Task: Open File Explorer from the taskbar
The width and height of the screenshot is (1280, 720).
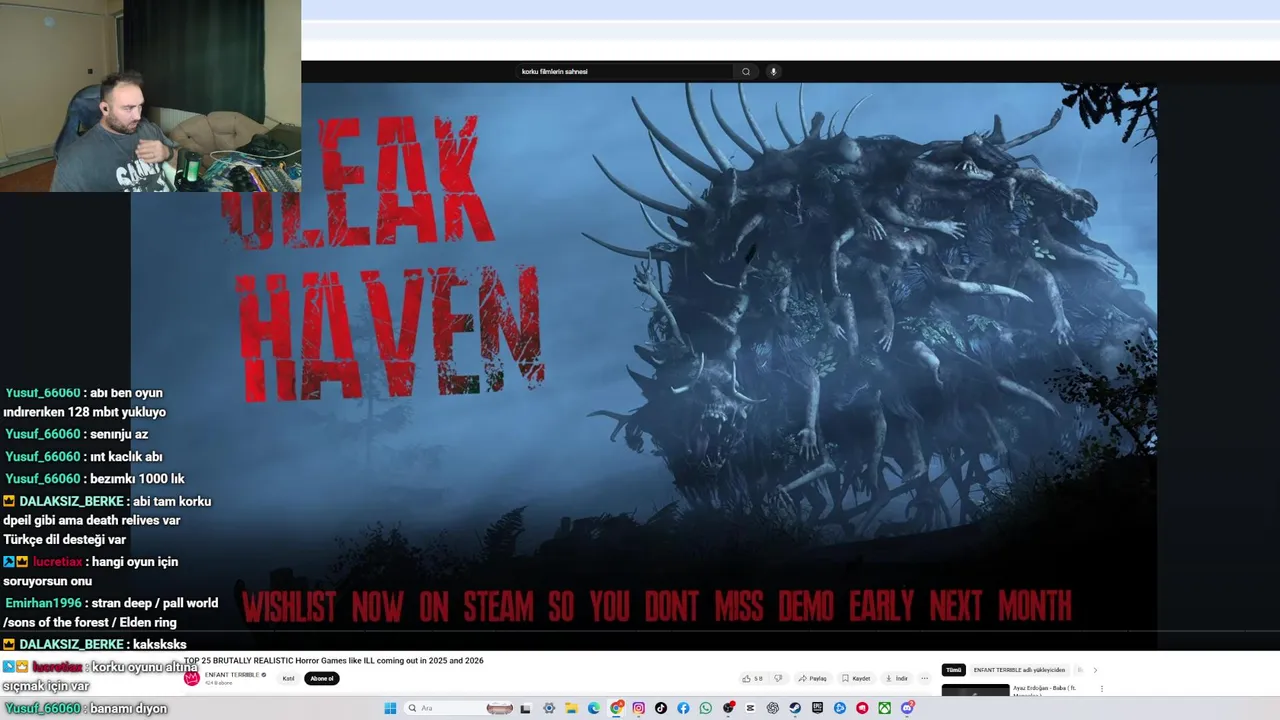Action: click(x=571, y=708)
